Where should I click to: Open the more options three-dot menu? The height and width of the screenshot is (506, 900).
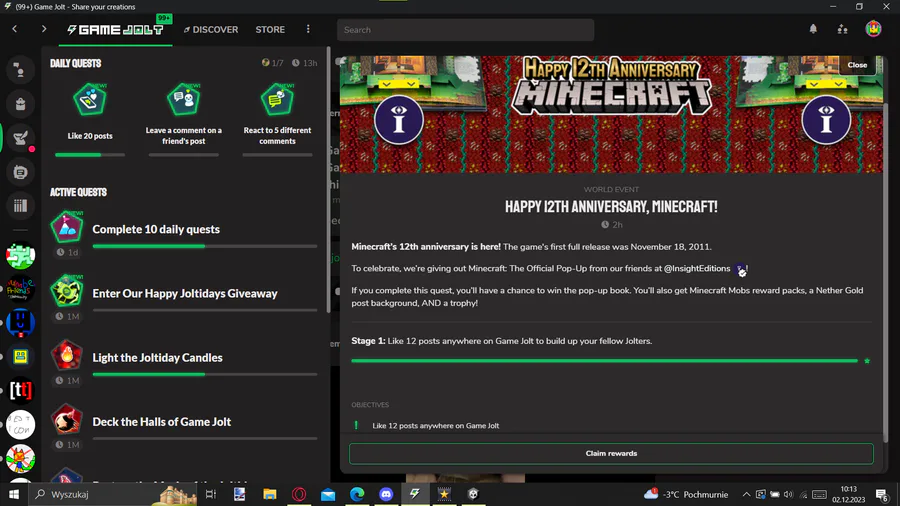click(308, 29)
